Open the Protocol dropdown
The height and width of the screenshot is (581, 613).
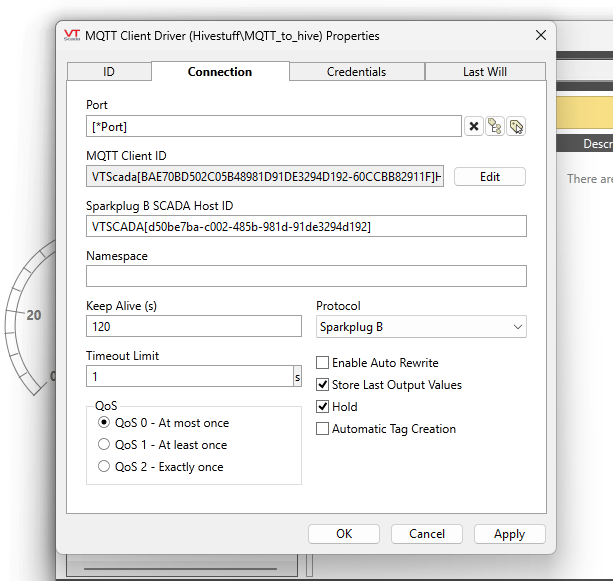coord(421,327)
